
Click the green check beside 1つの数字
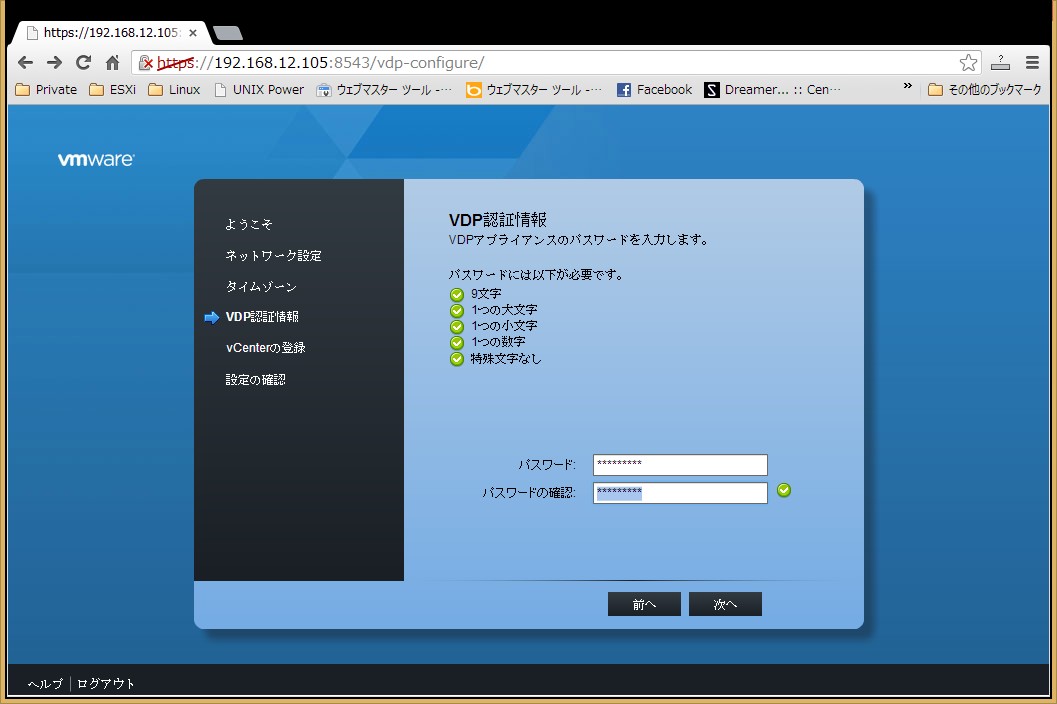point(457,343)
